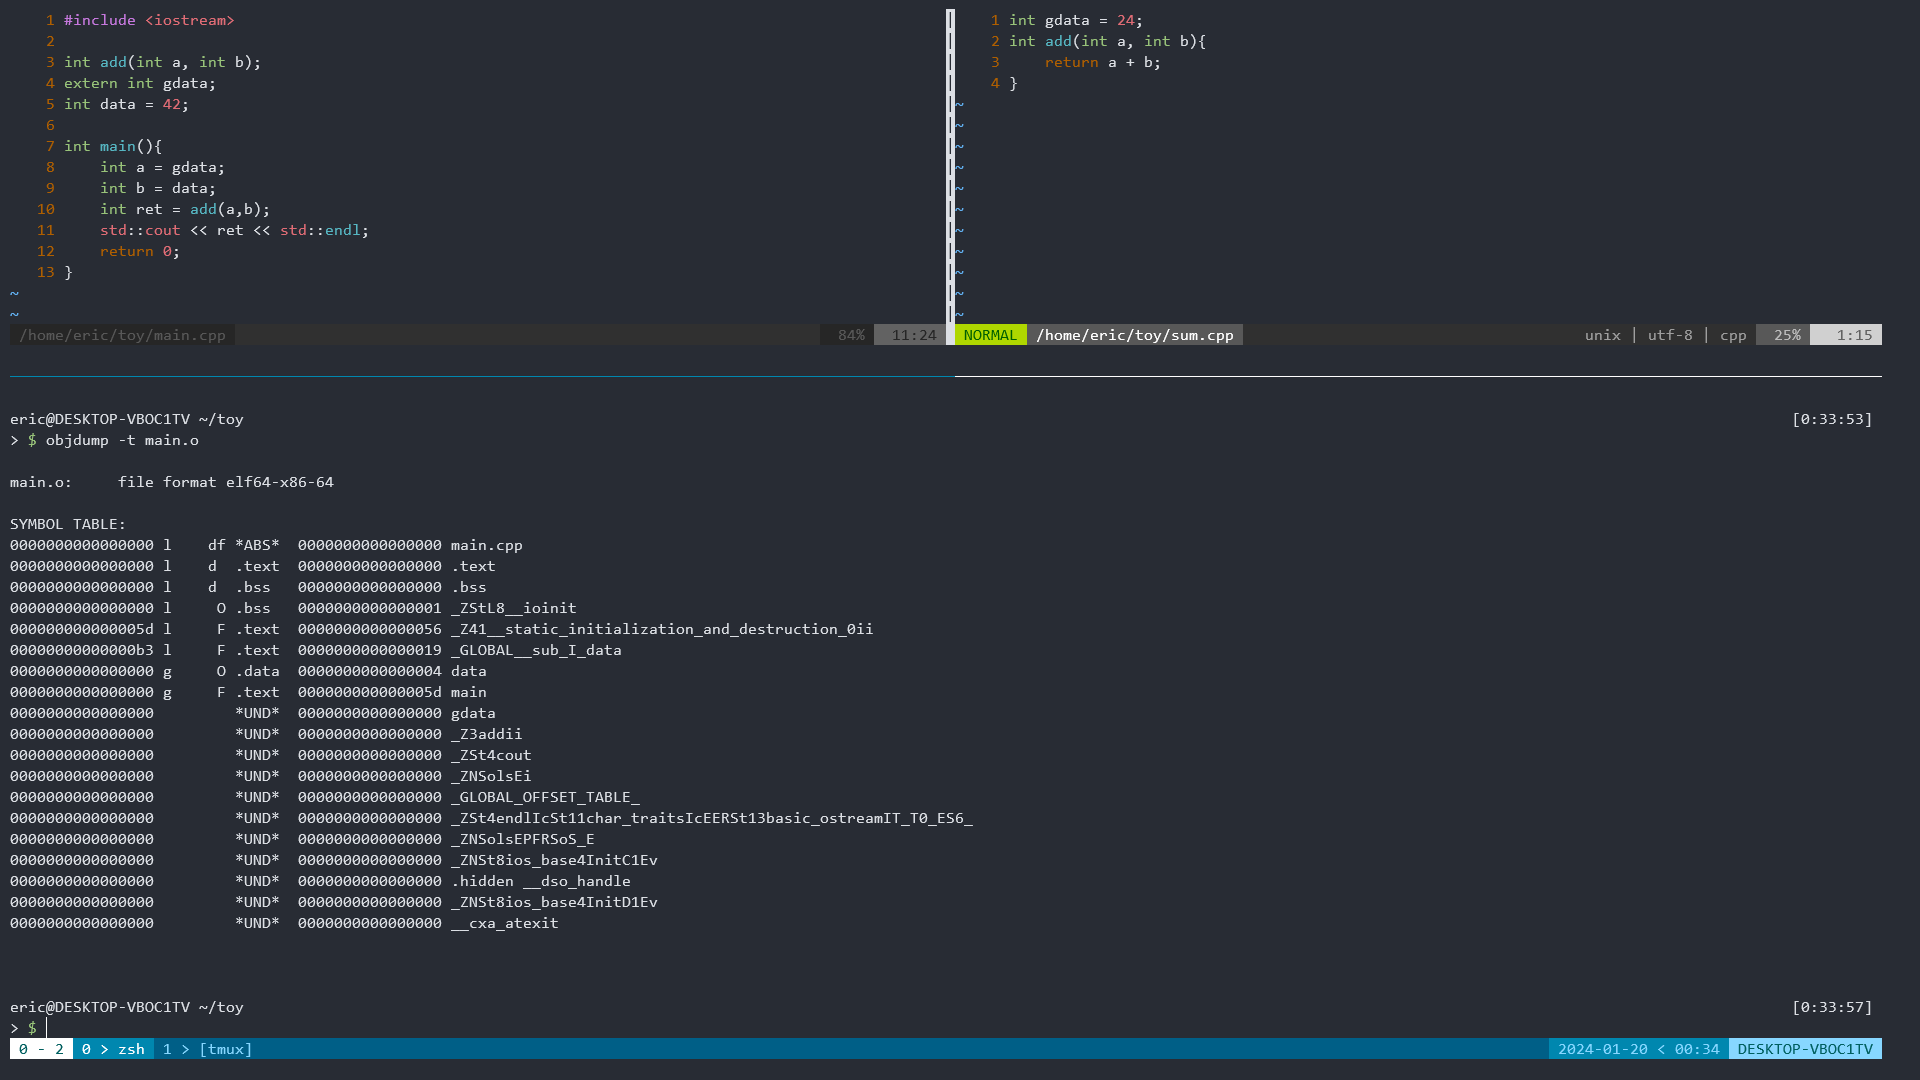
Task: Switch to the 1 > [tmux] window
Action: (x=208, y=1049)
